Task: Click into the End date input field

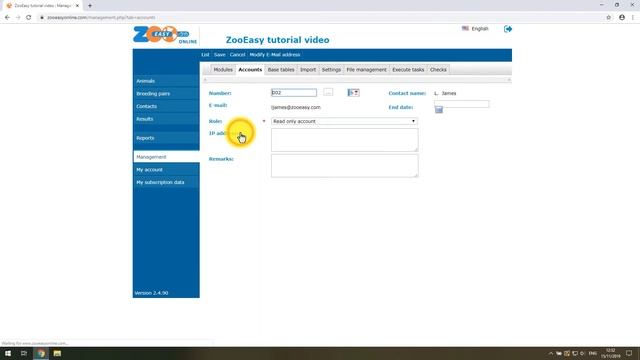Action: 462,104
